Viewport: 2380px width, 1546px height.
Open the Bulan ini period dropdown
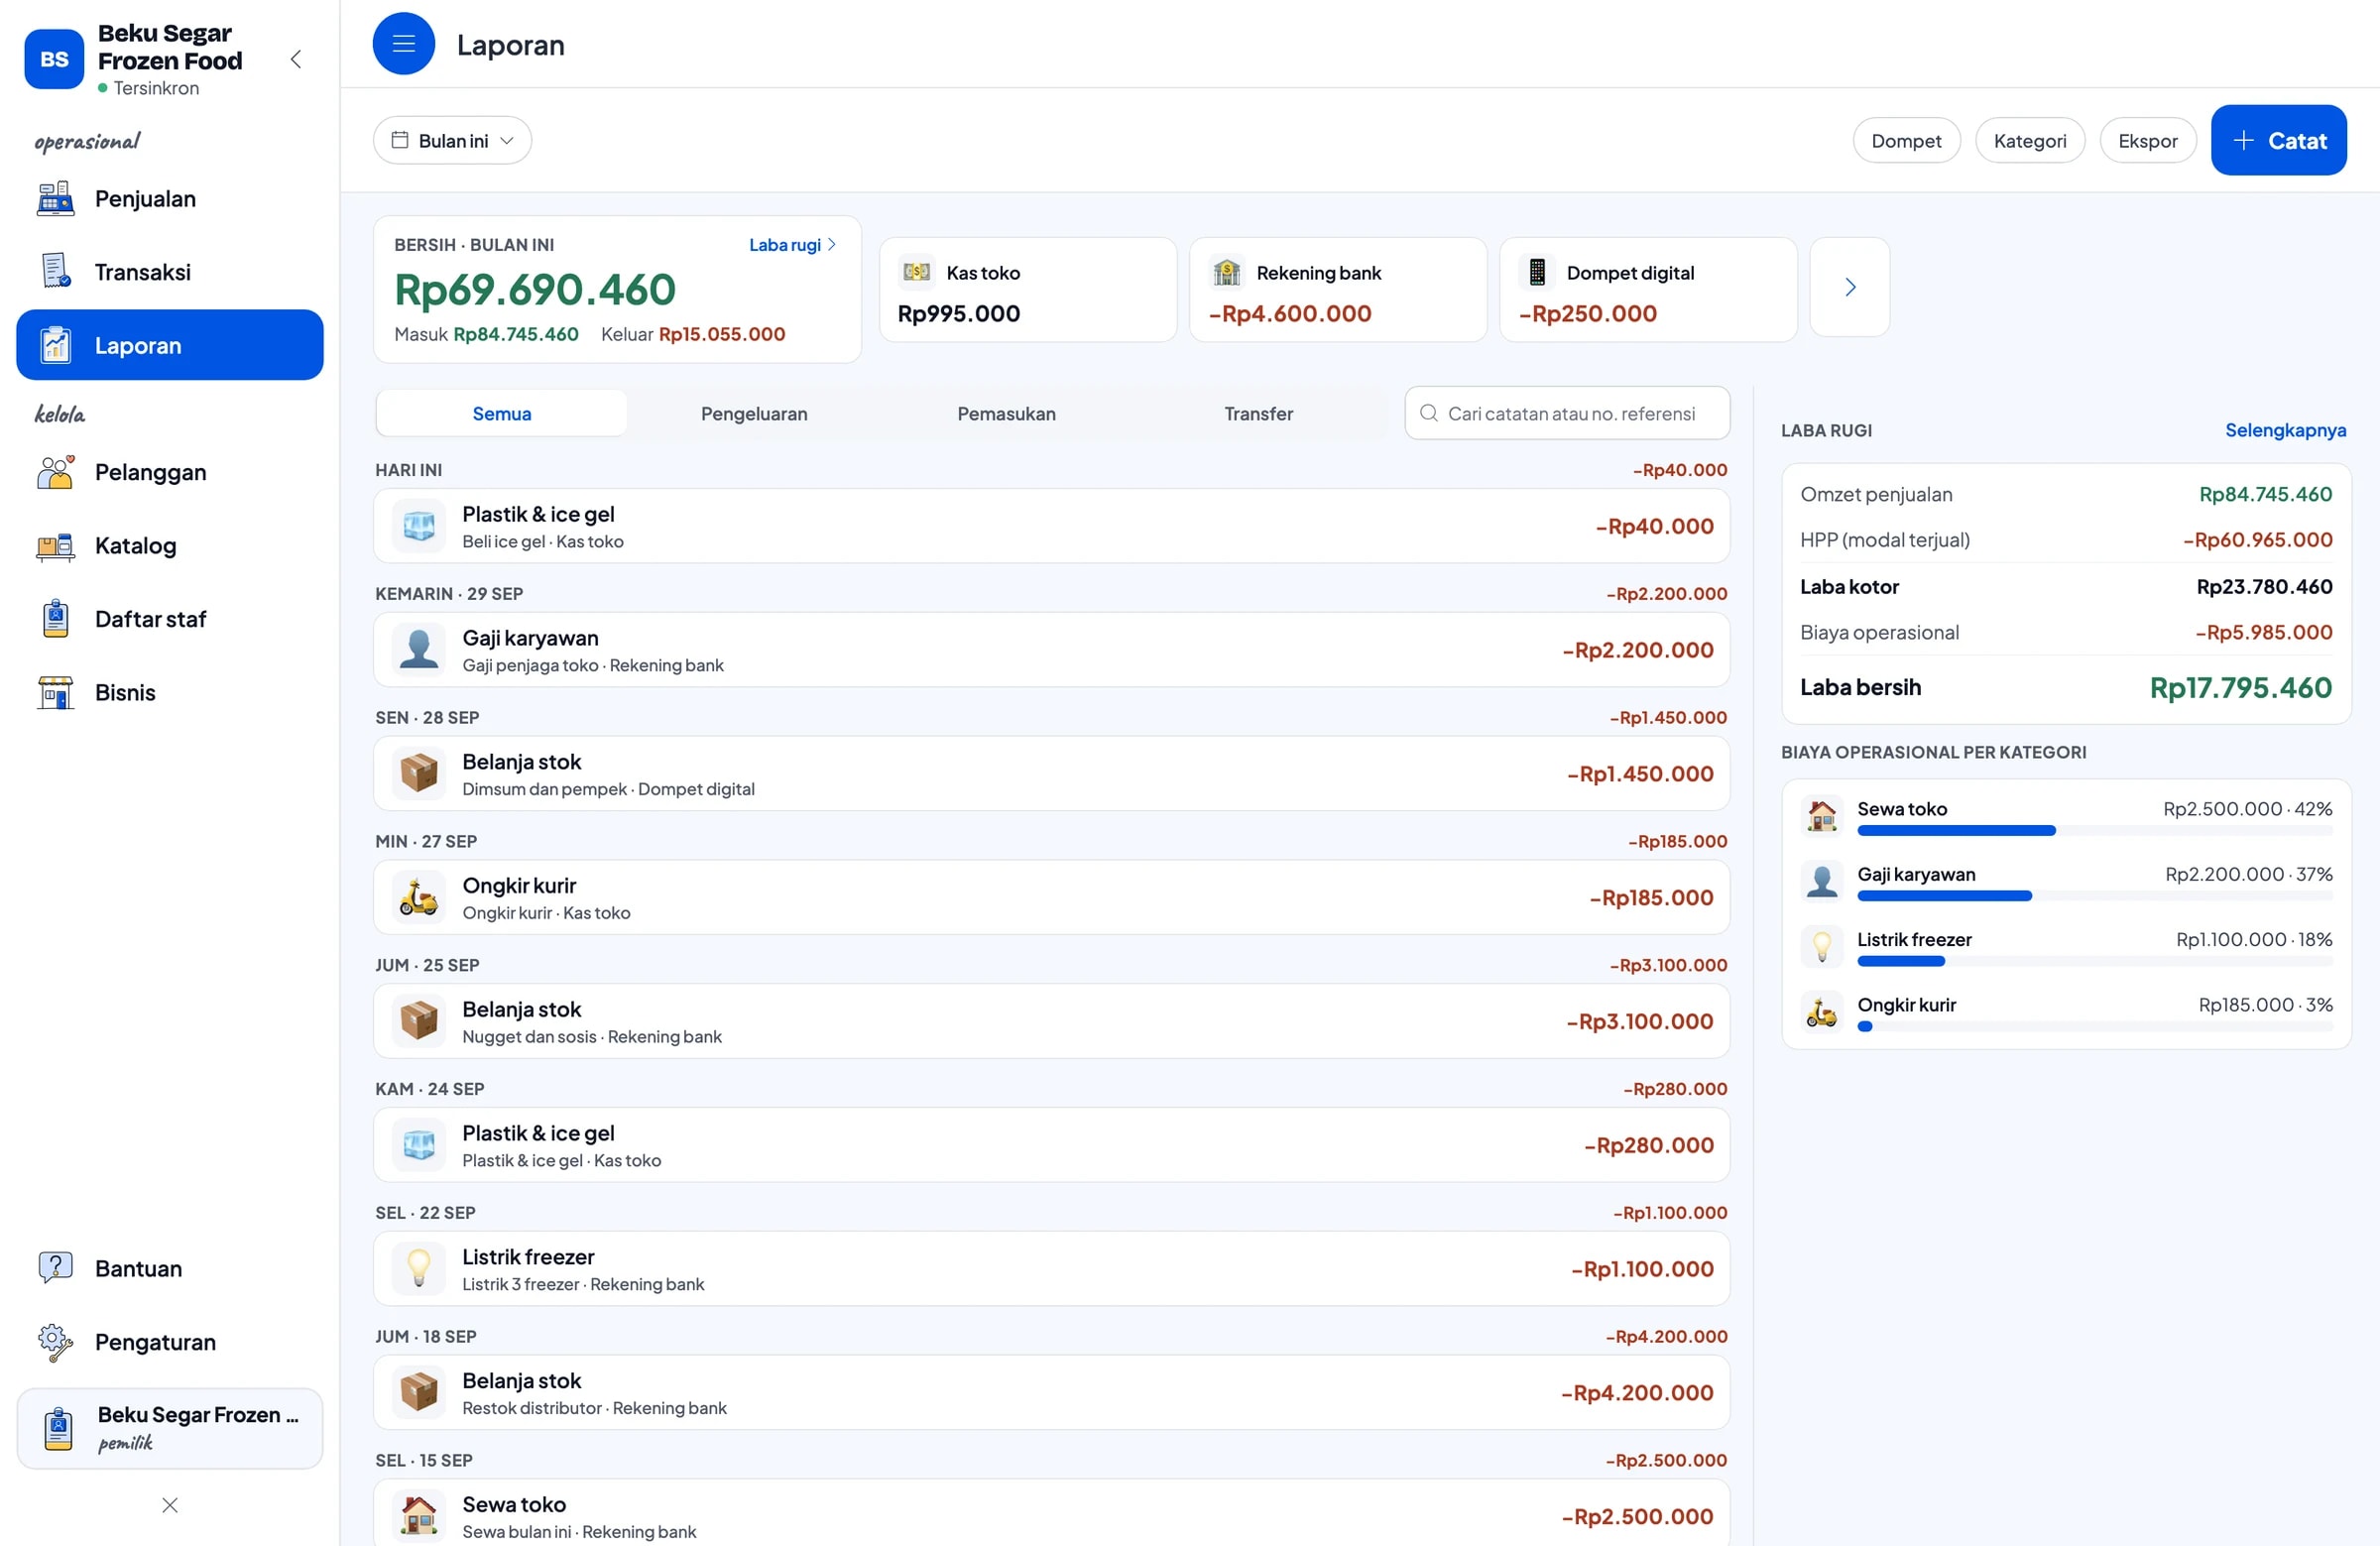click(x=452, y=141)
